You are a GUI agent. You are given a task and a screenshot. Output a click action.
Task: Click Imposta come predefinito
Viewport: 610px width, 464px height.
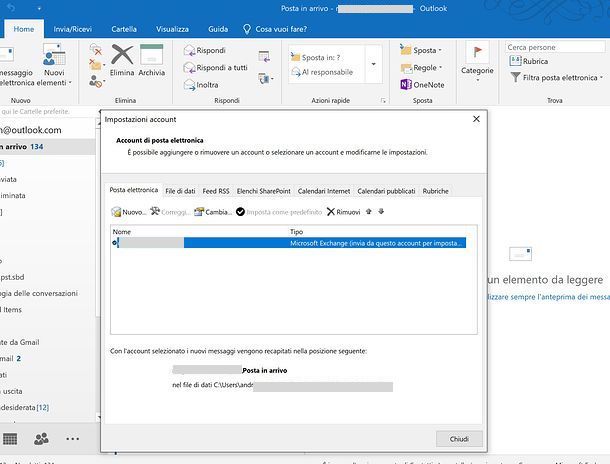(279, 212)
